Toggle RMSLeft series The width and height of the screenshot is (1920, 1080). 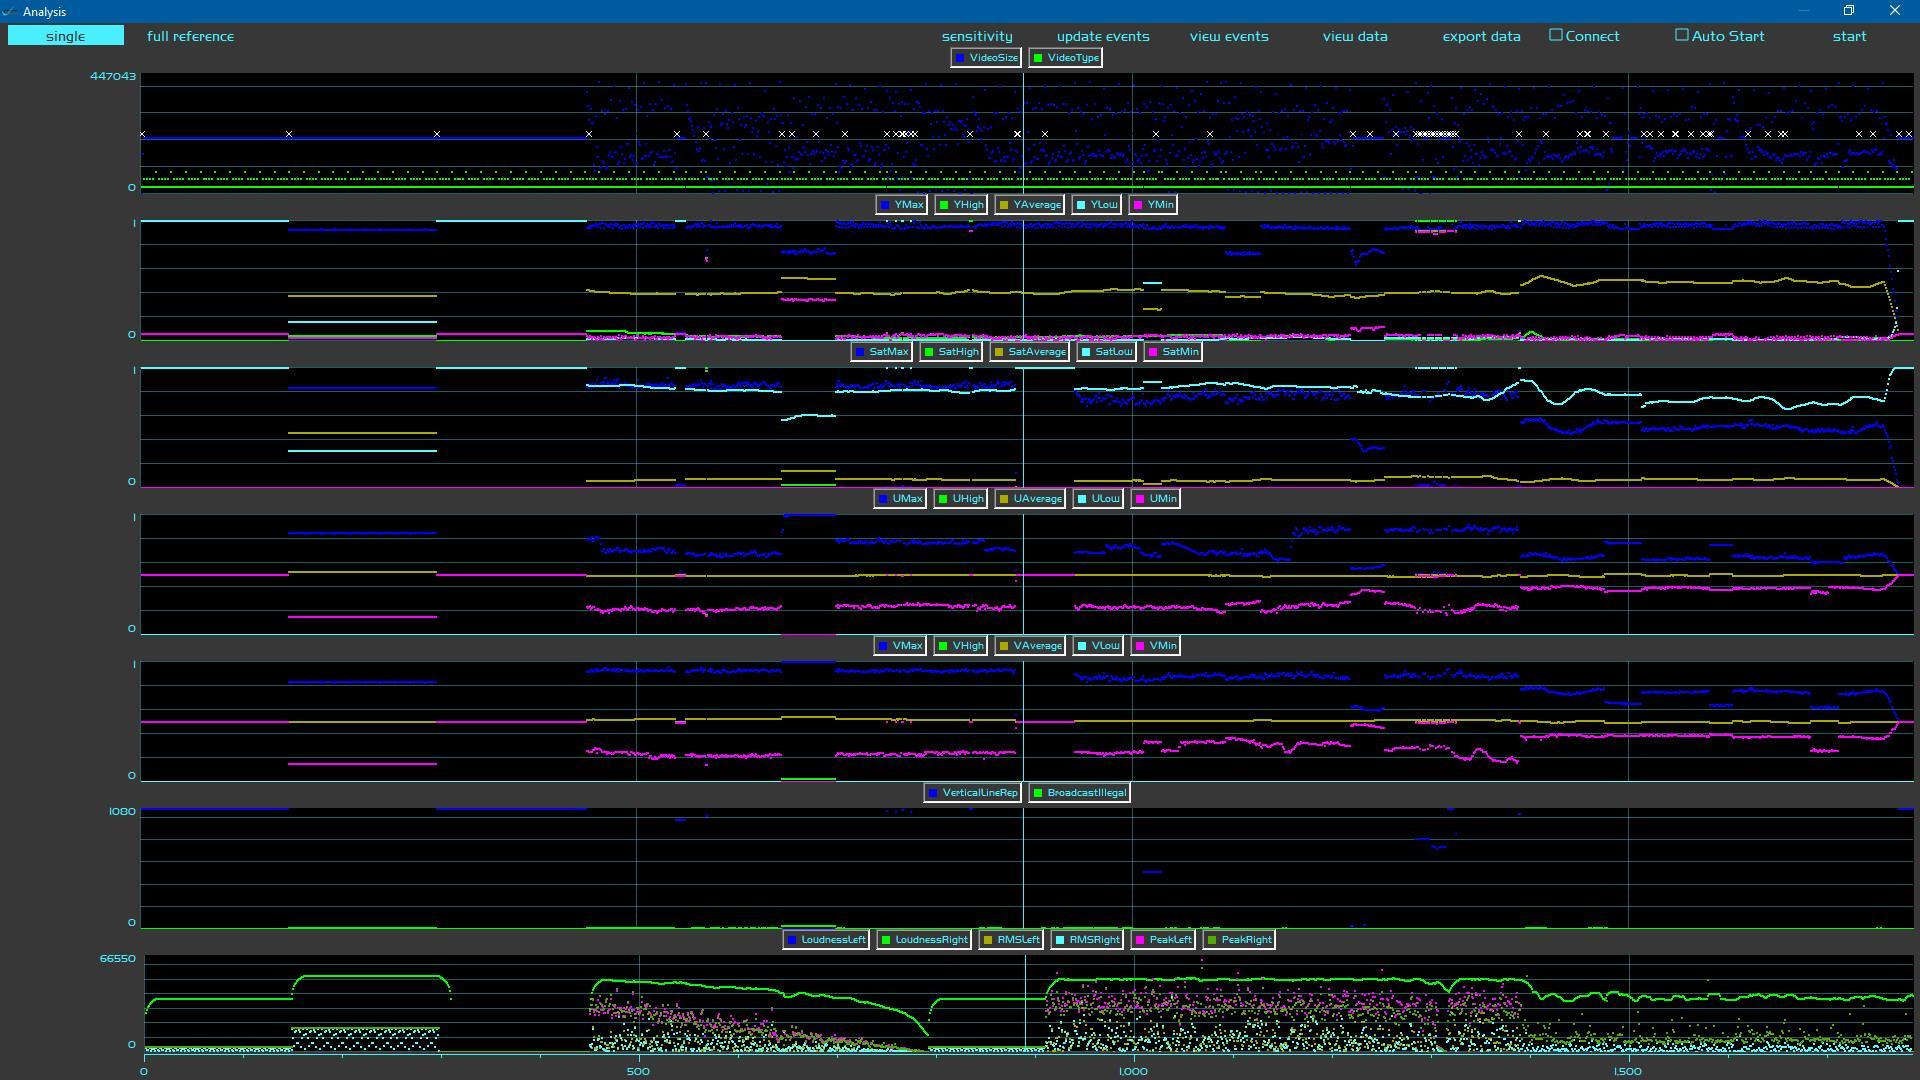pyautogui.click(x=1011, y=940)
